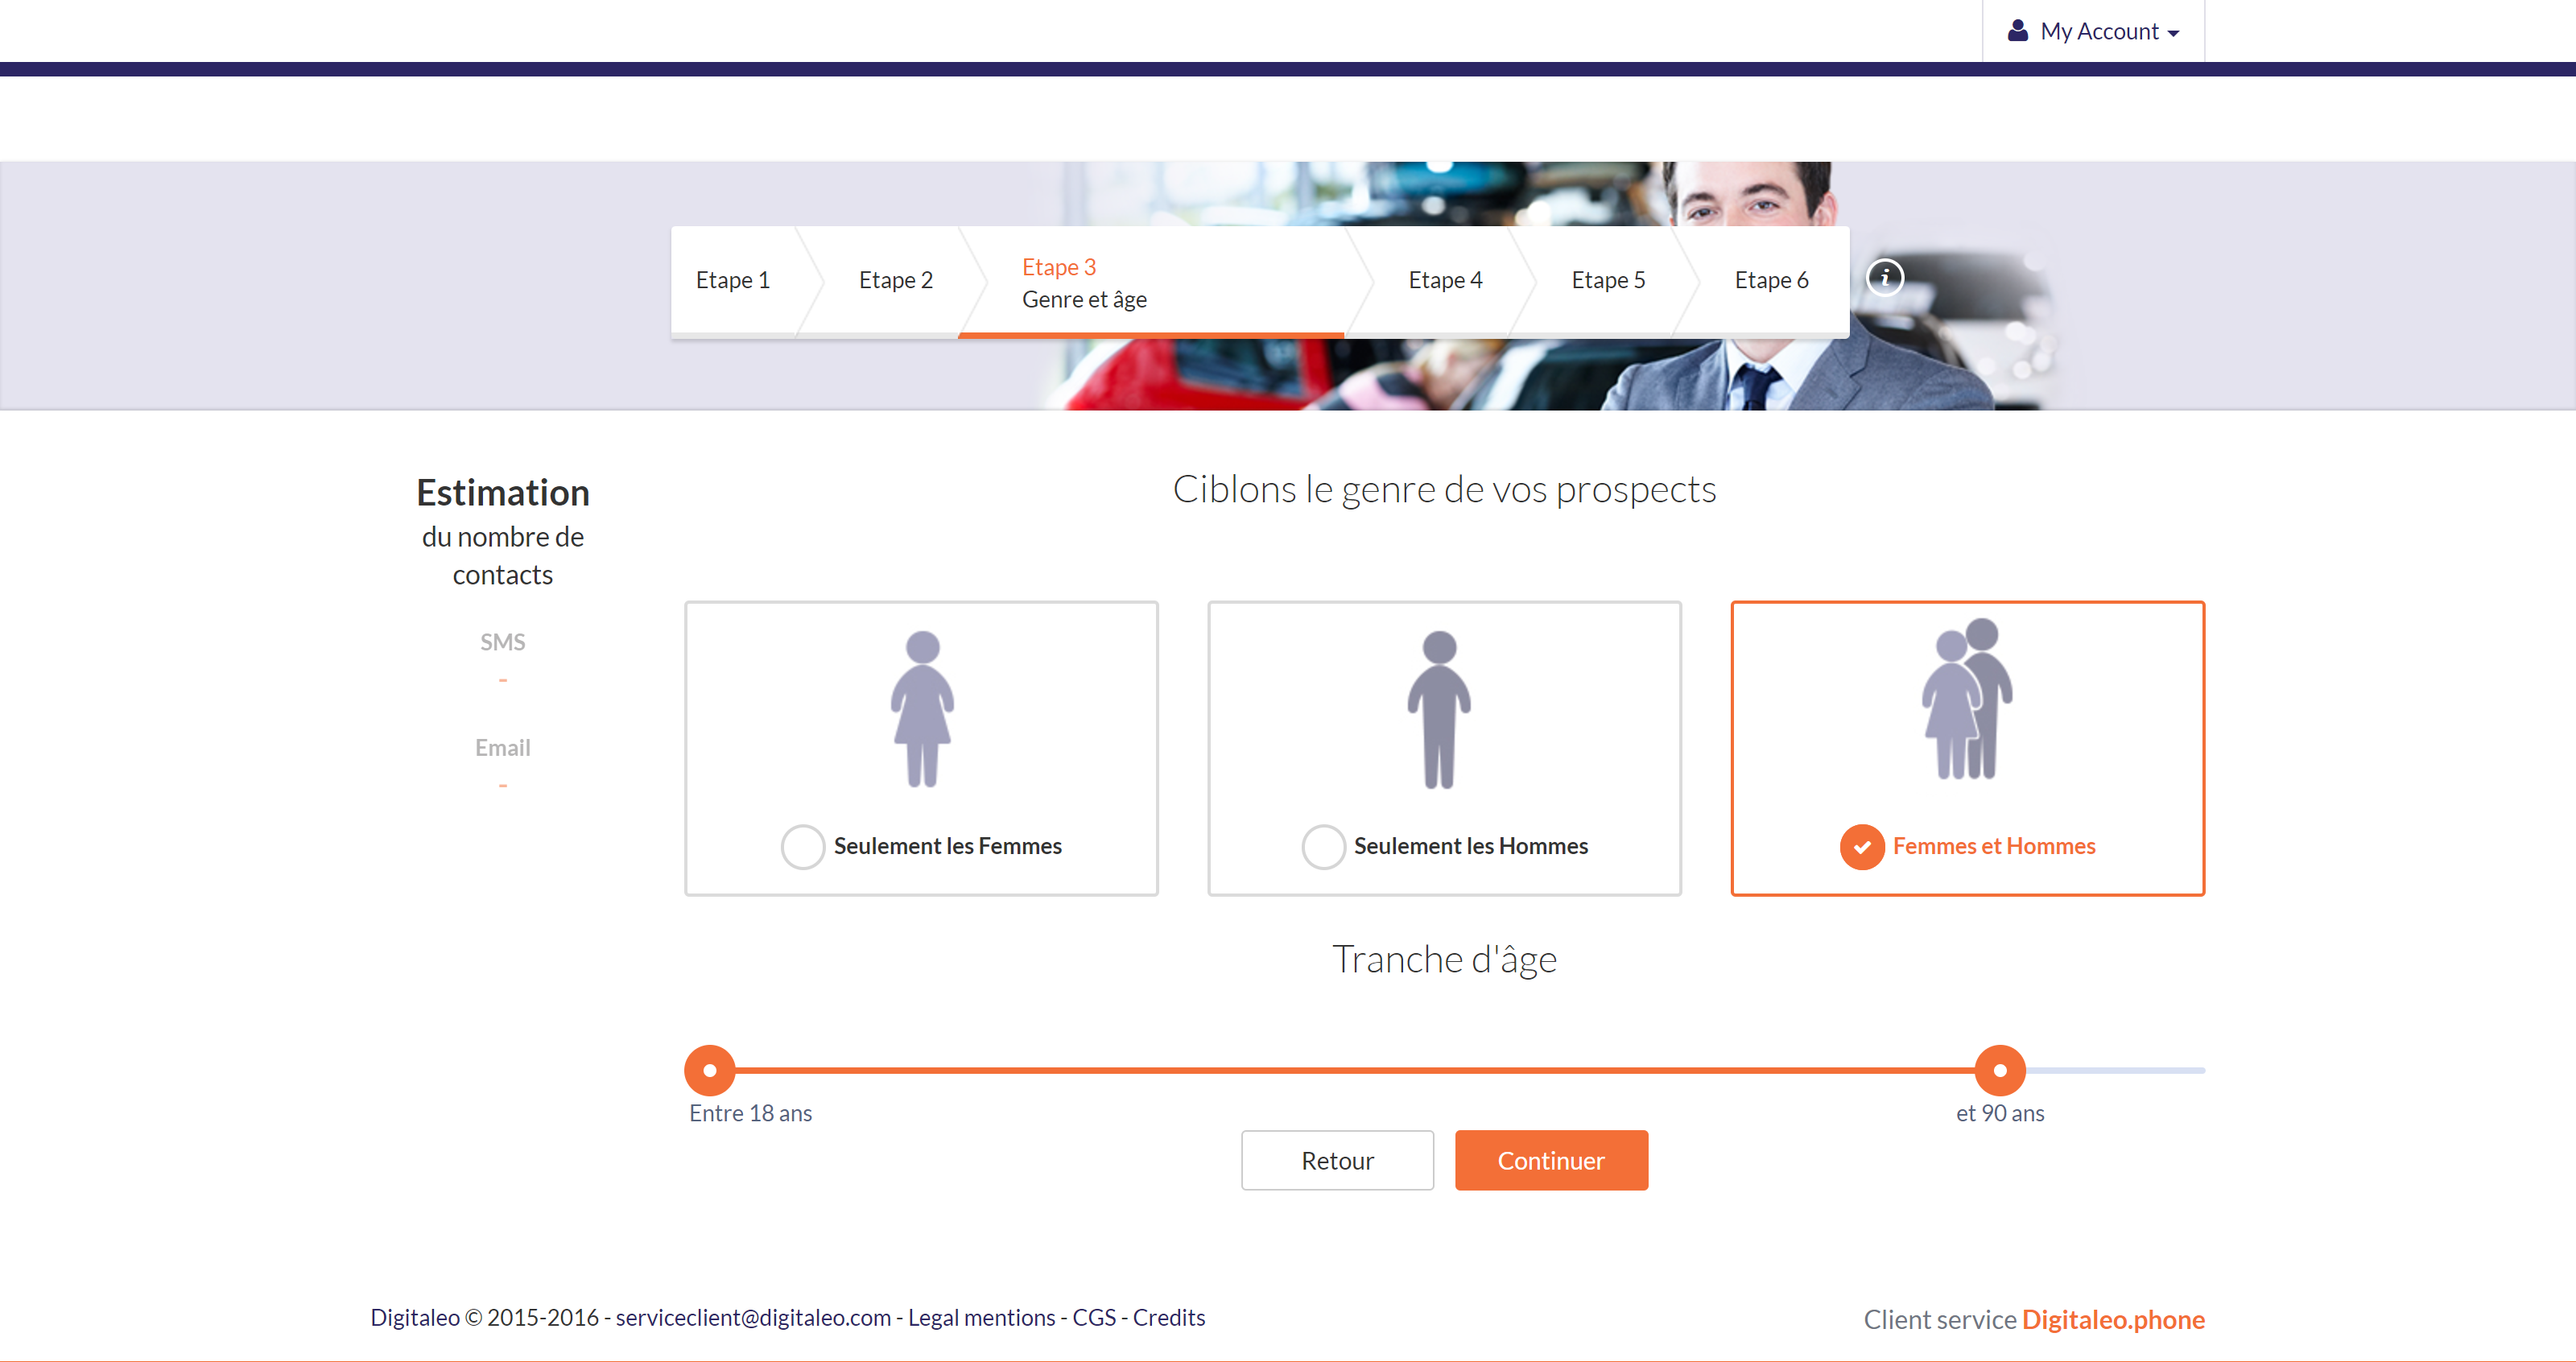This screenshot has height=1362, width=2576.
Task: Expand the Etape 4 step
Action: (x=1447, y=279)
